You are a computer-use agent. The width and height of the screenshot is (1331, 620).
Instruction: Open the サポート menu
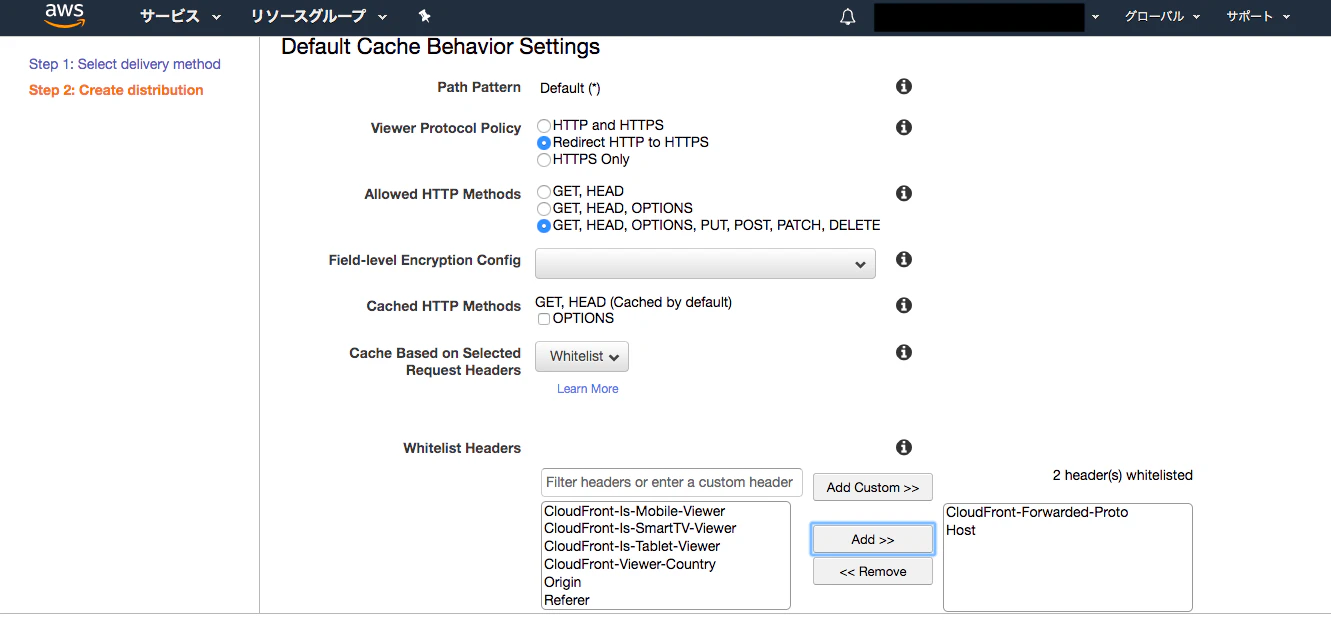pyautogui.click(x=1258, y=17)
